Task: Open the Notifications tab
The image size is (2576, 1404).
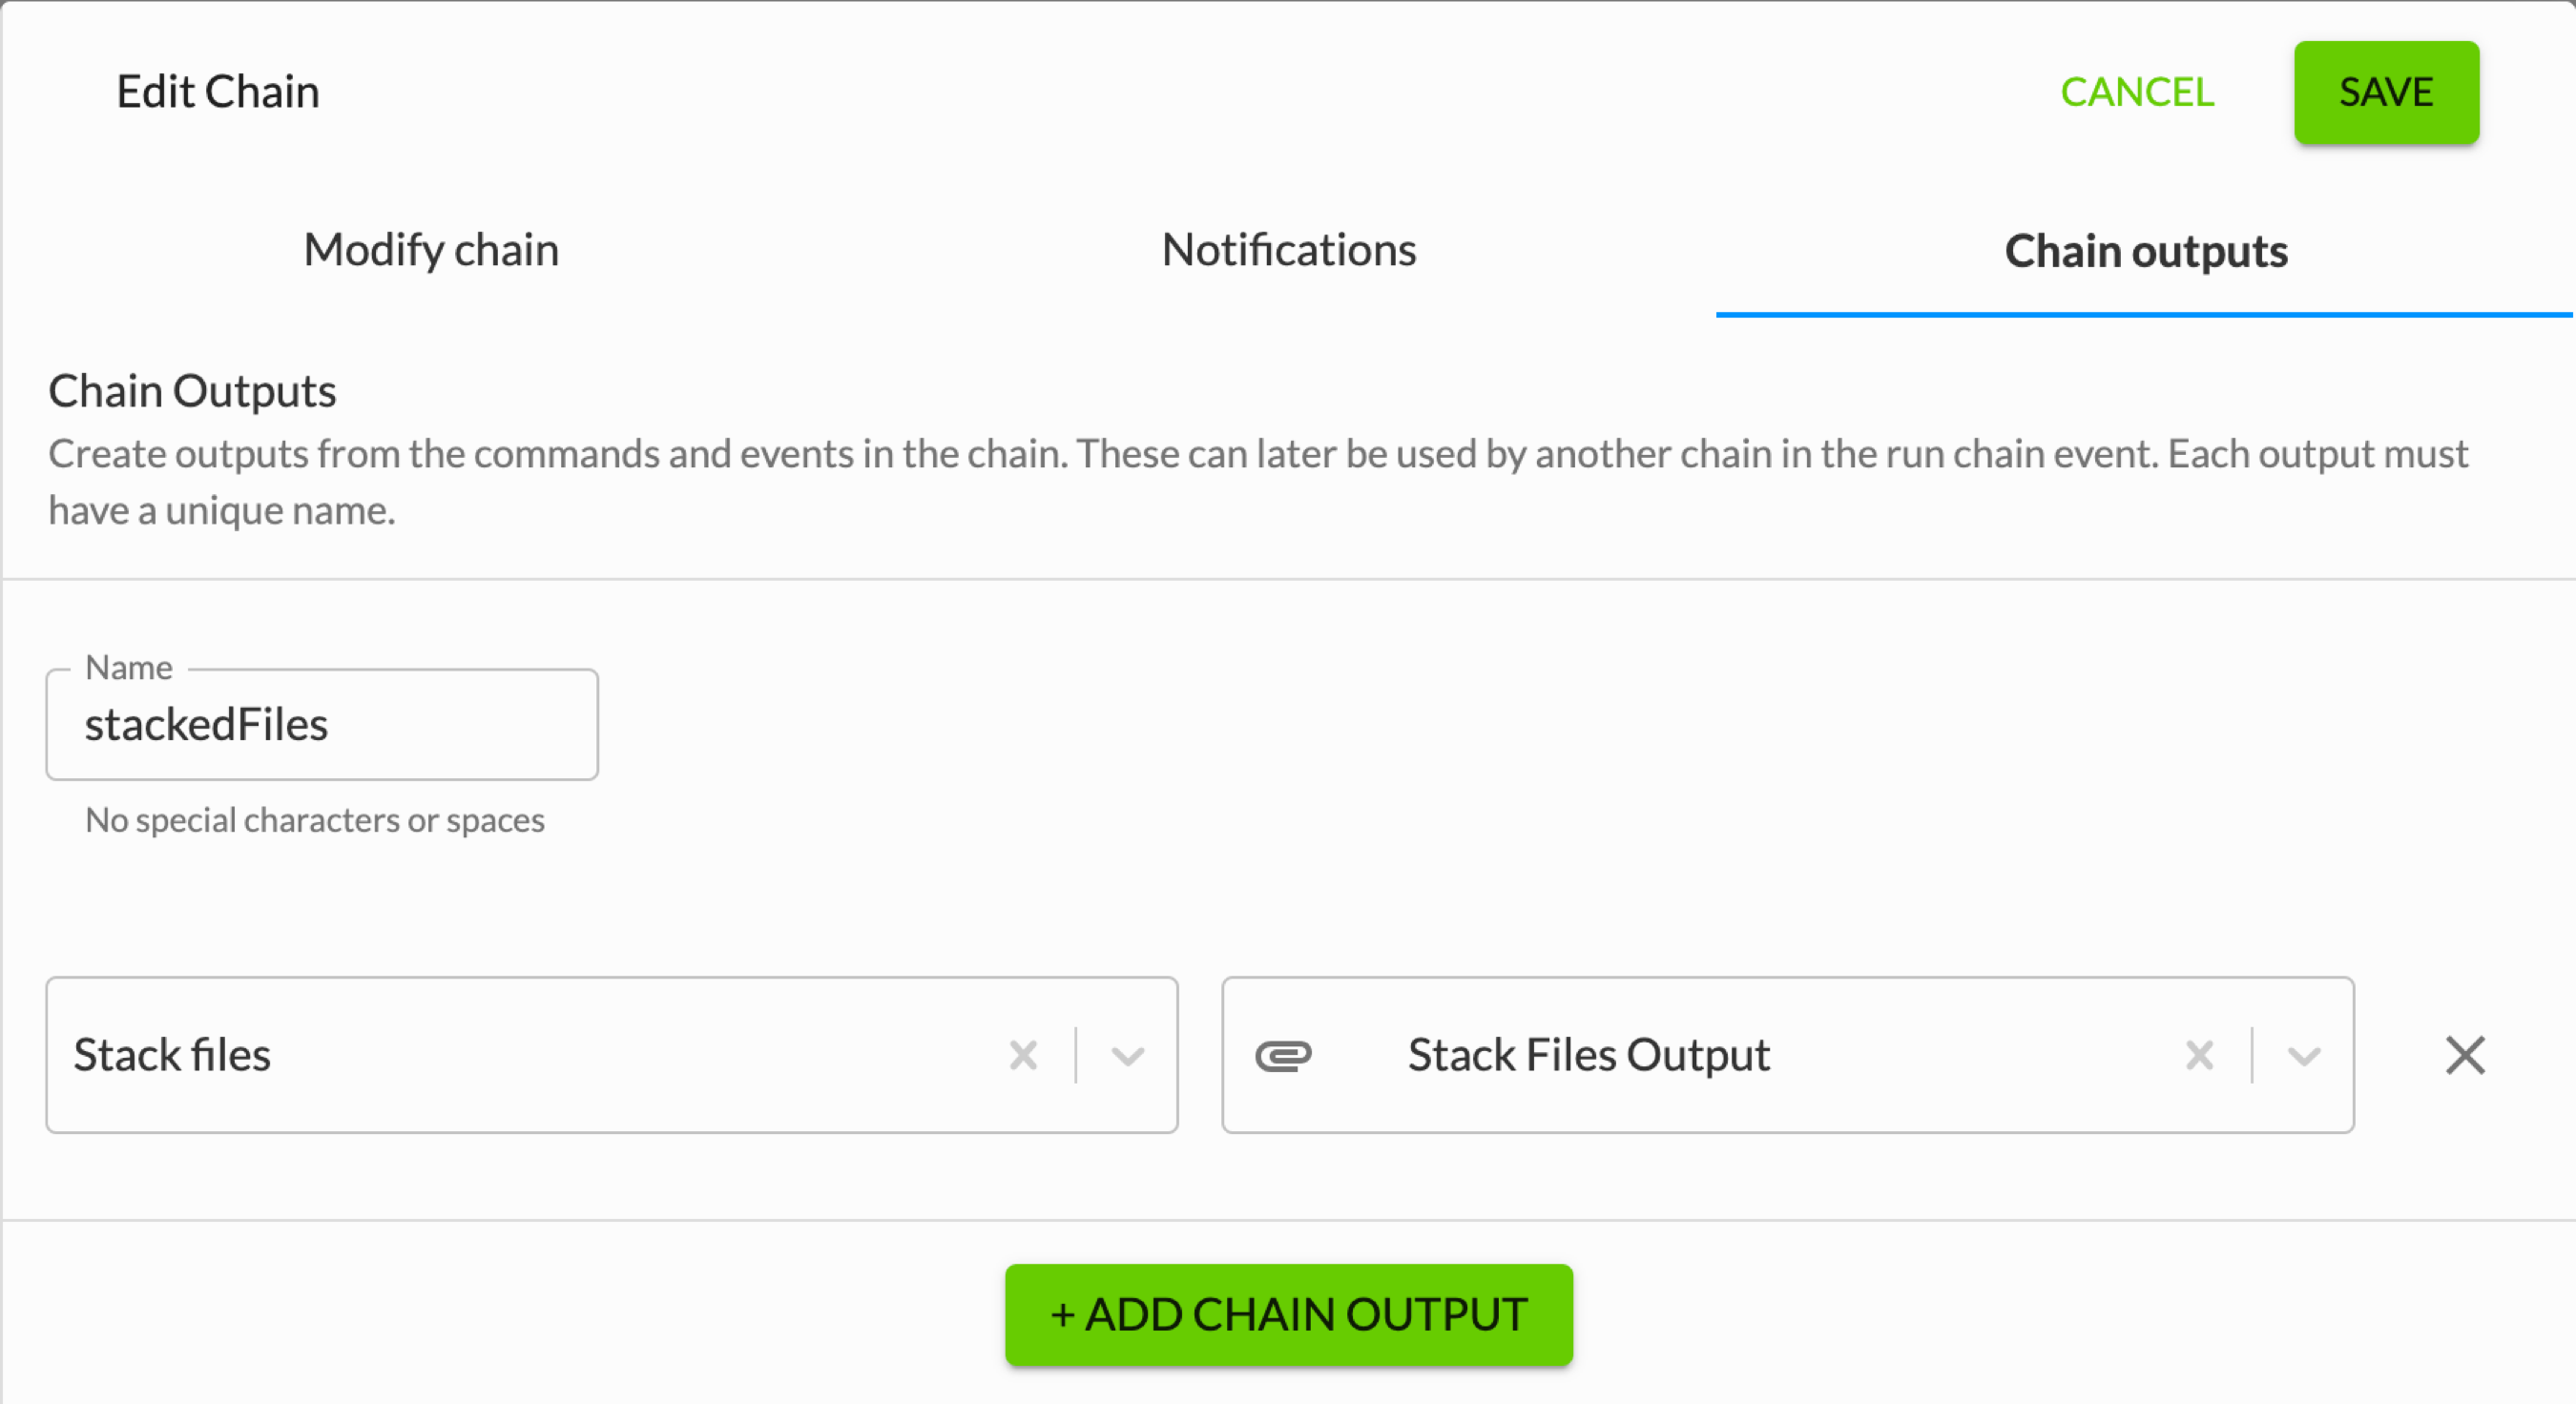Action: [x=1288, y=250]
